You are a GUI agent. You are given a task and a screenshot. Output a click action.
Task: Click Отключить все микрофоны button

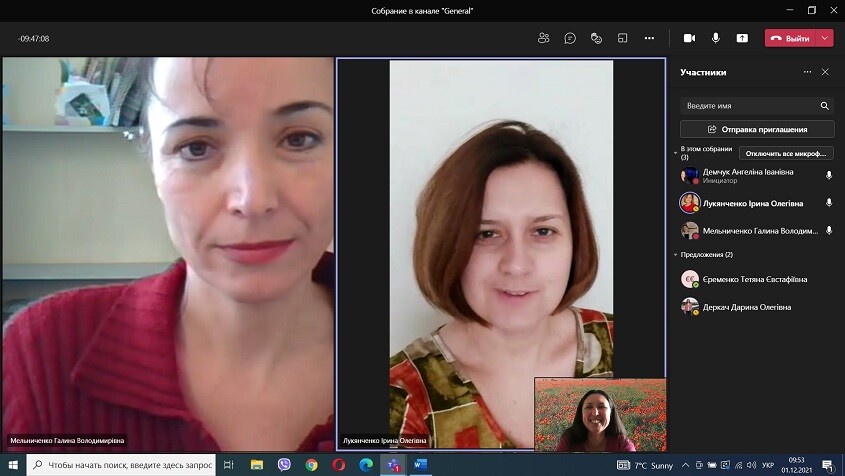(x=786, y=153)
